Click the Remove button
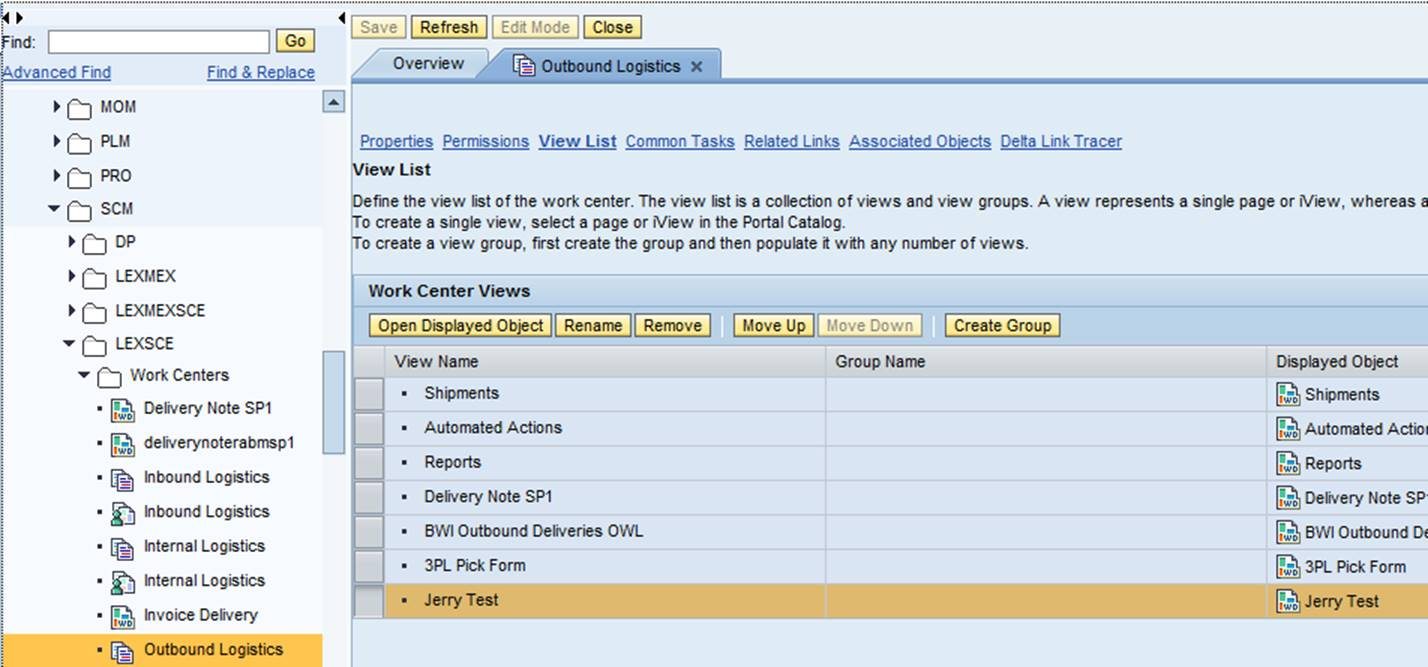The width and height of the screenshot is (1428, 667). point(673,326)
